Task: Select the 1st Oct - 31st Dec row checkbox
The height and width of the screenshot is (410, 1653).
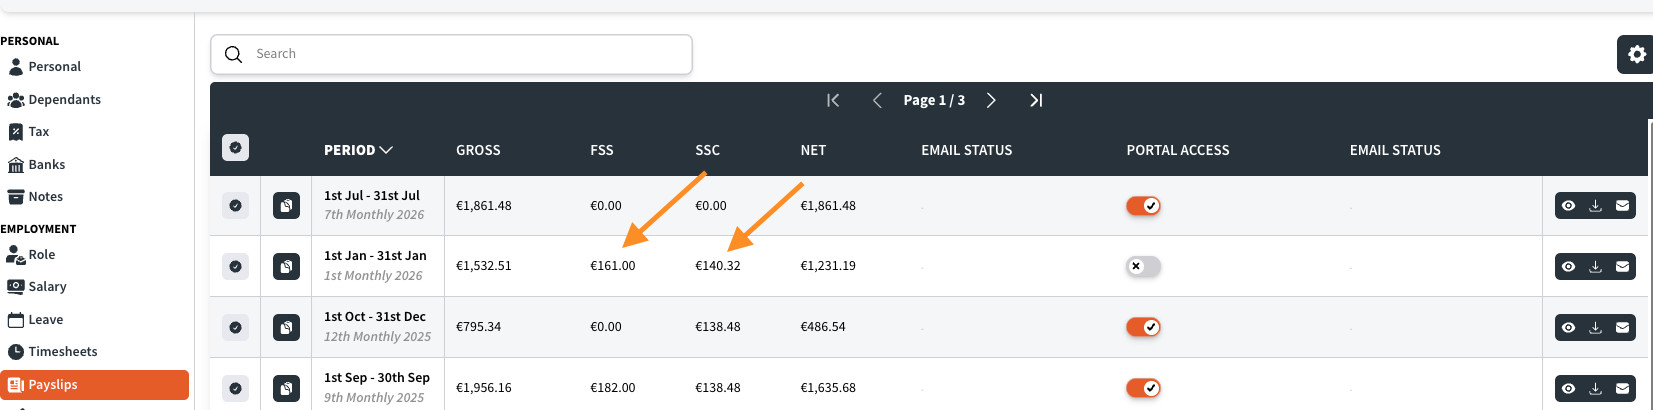Action: [235, 327]
